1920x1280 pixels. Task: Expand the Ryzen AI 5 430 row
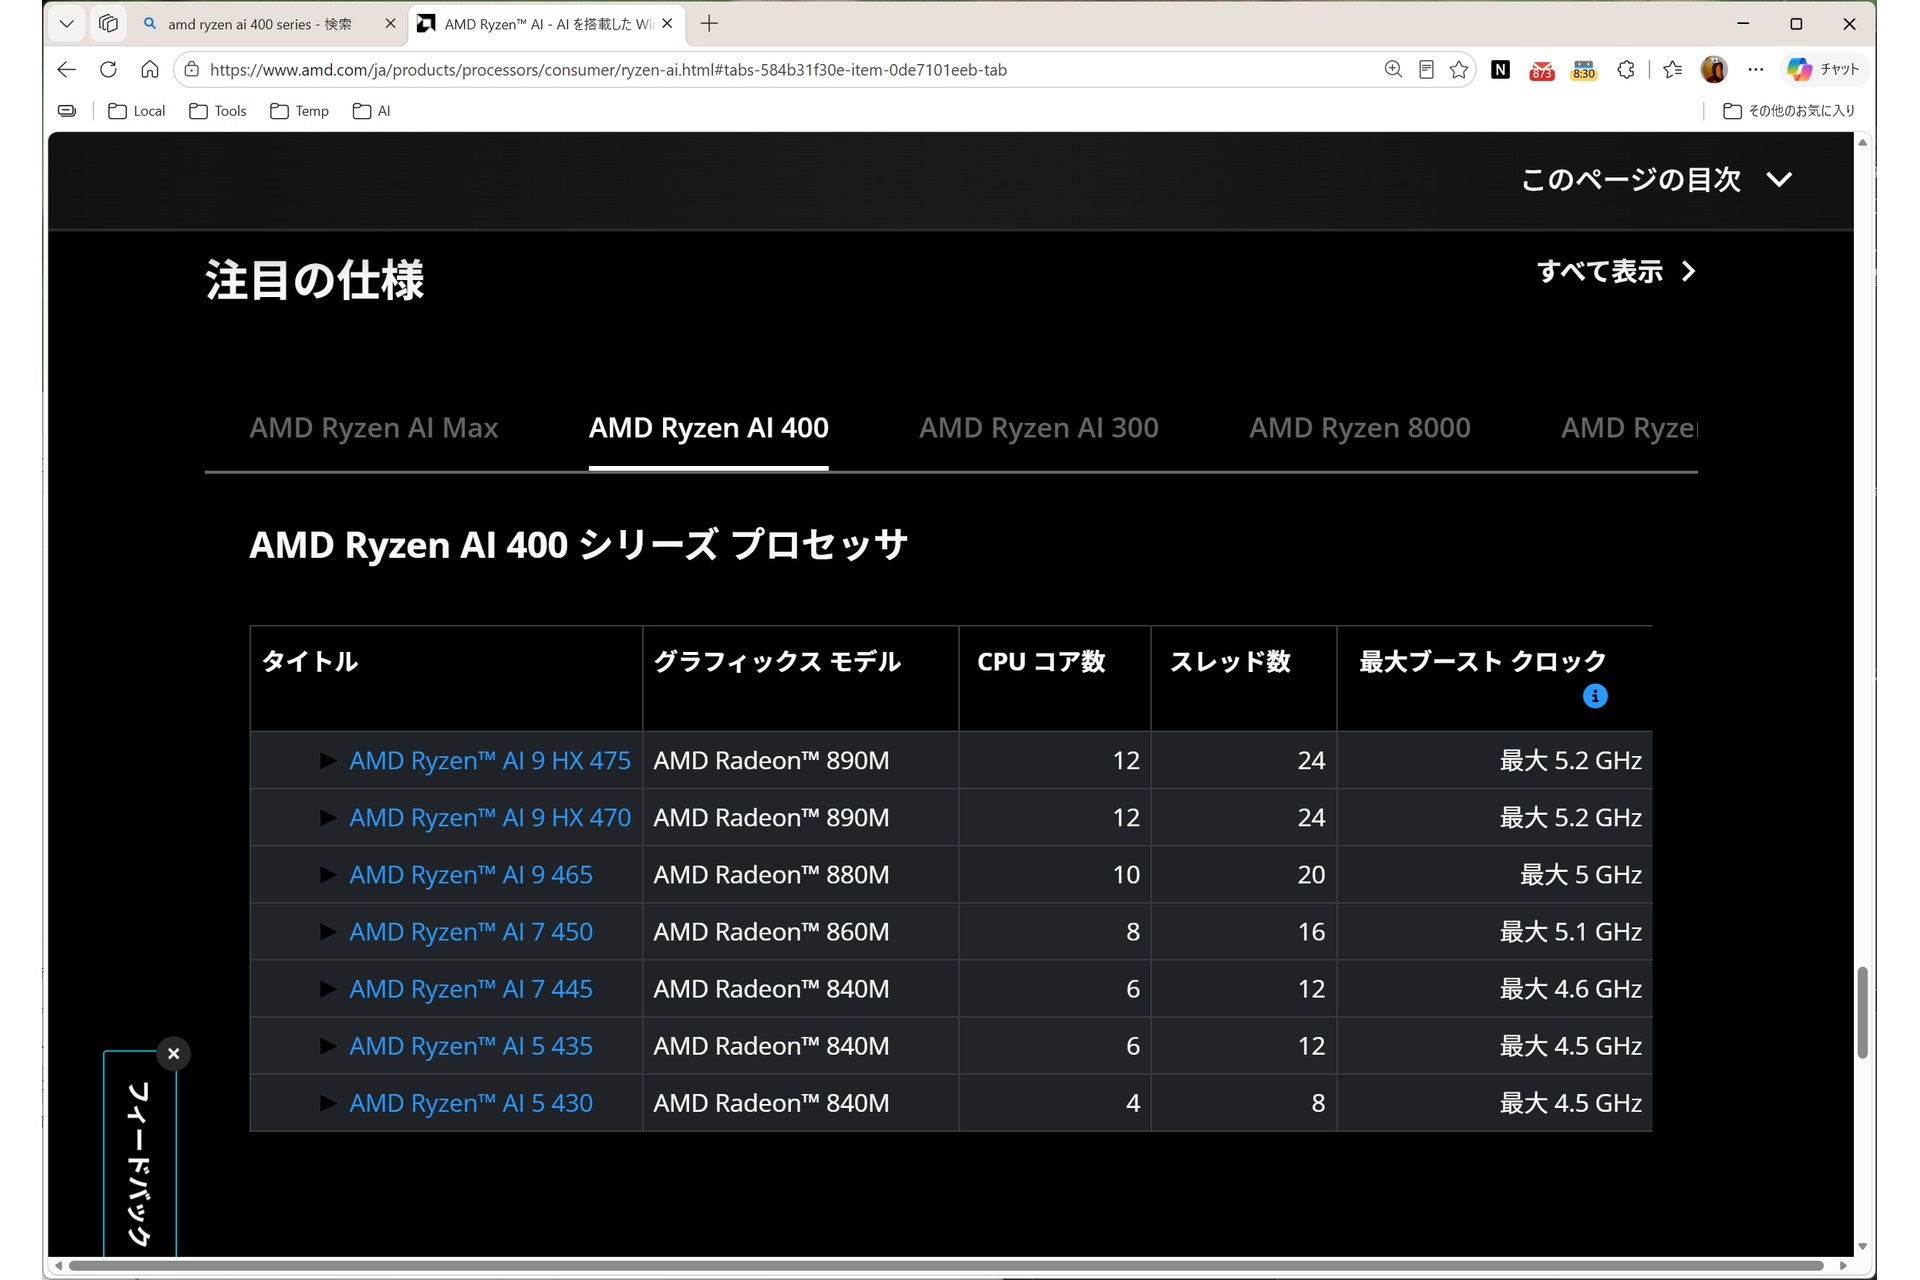coord(327,1103)
